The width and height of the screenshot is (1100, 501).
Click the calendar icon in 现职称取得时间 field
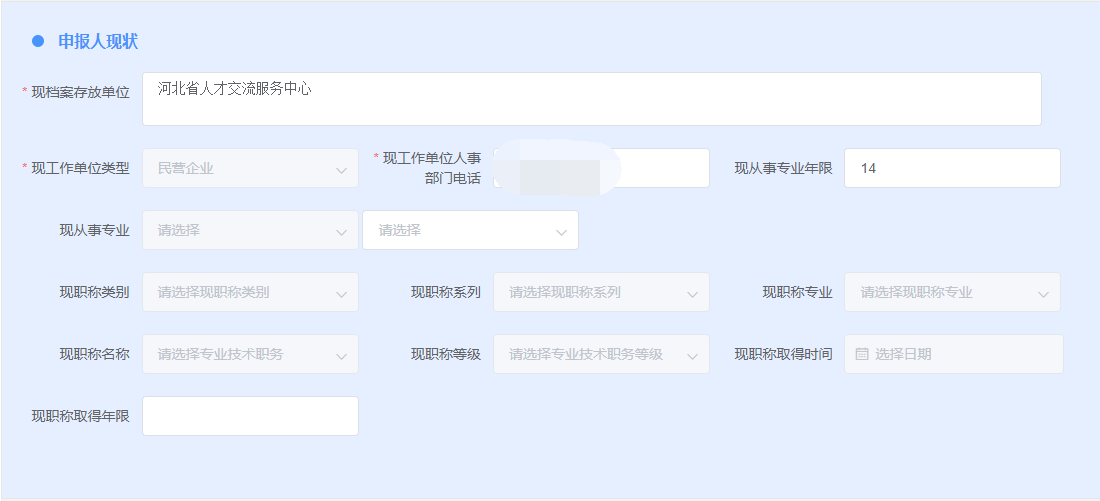click(862, 354)
